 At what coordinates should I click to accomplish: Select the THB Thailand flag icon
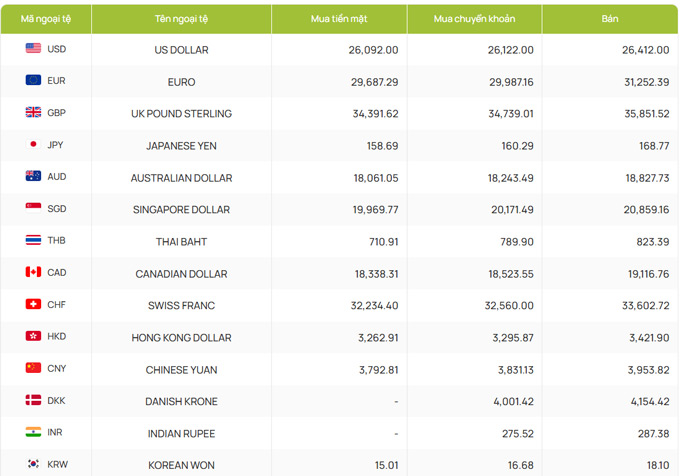coord(33,240)
